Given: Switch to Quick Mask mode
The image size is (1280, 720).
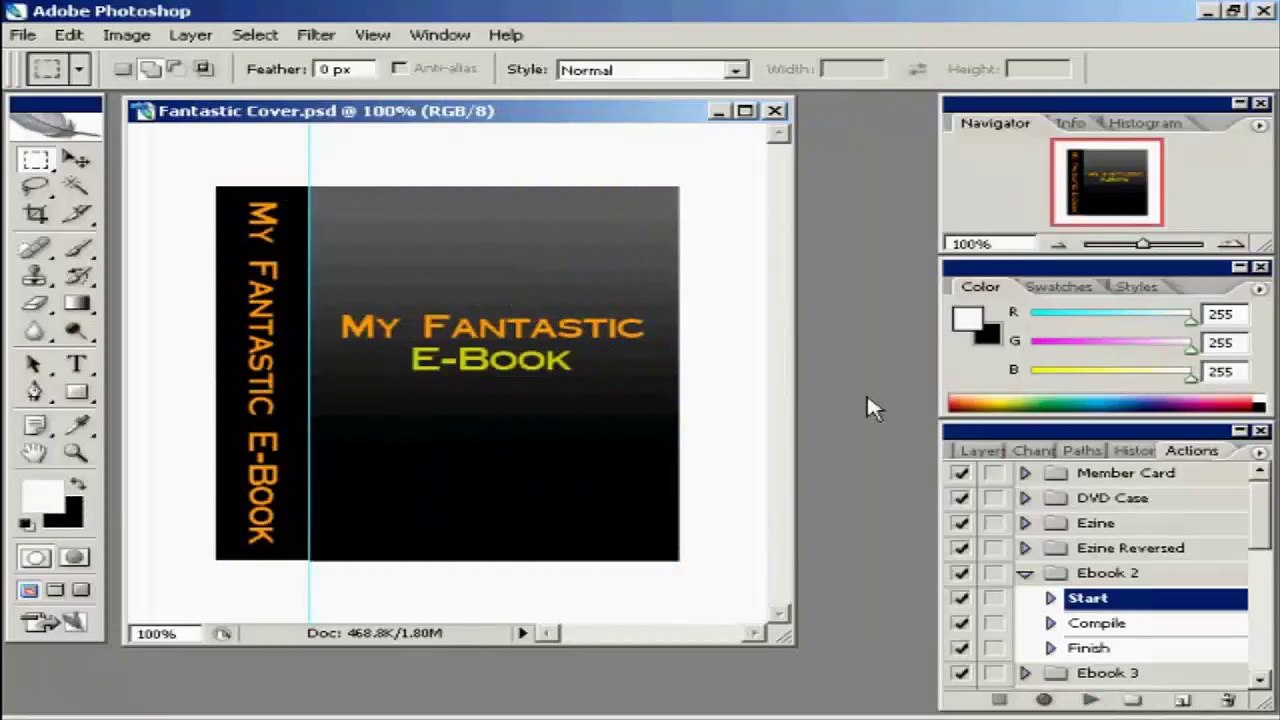Looking at the screenshot, I should tap(74, 558).
